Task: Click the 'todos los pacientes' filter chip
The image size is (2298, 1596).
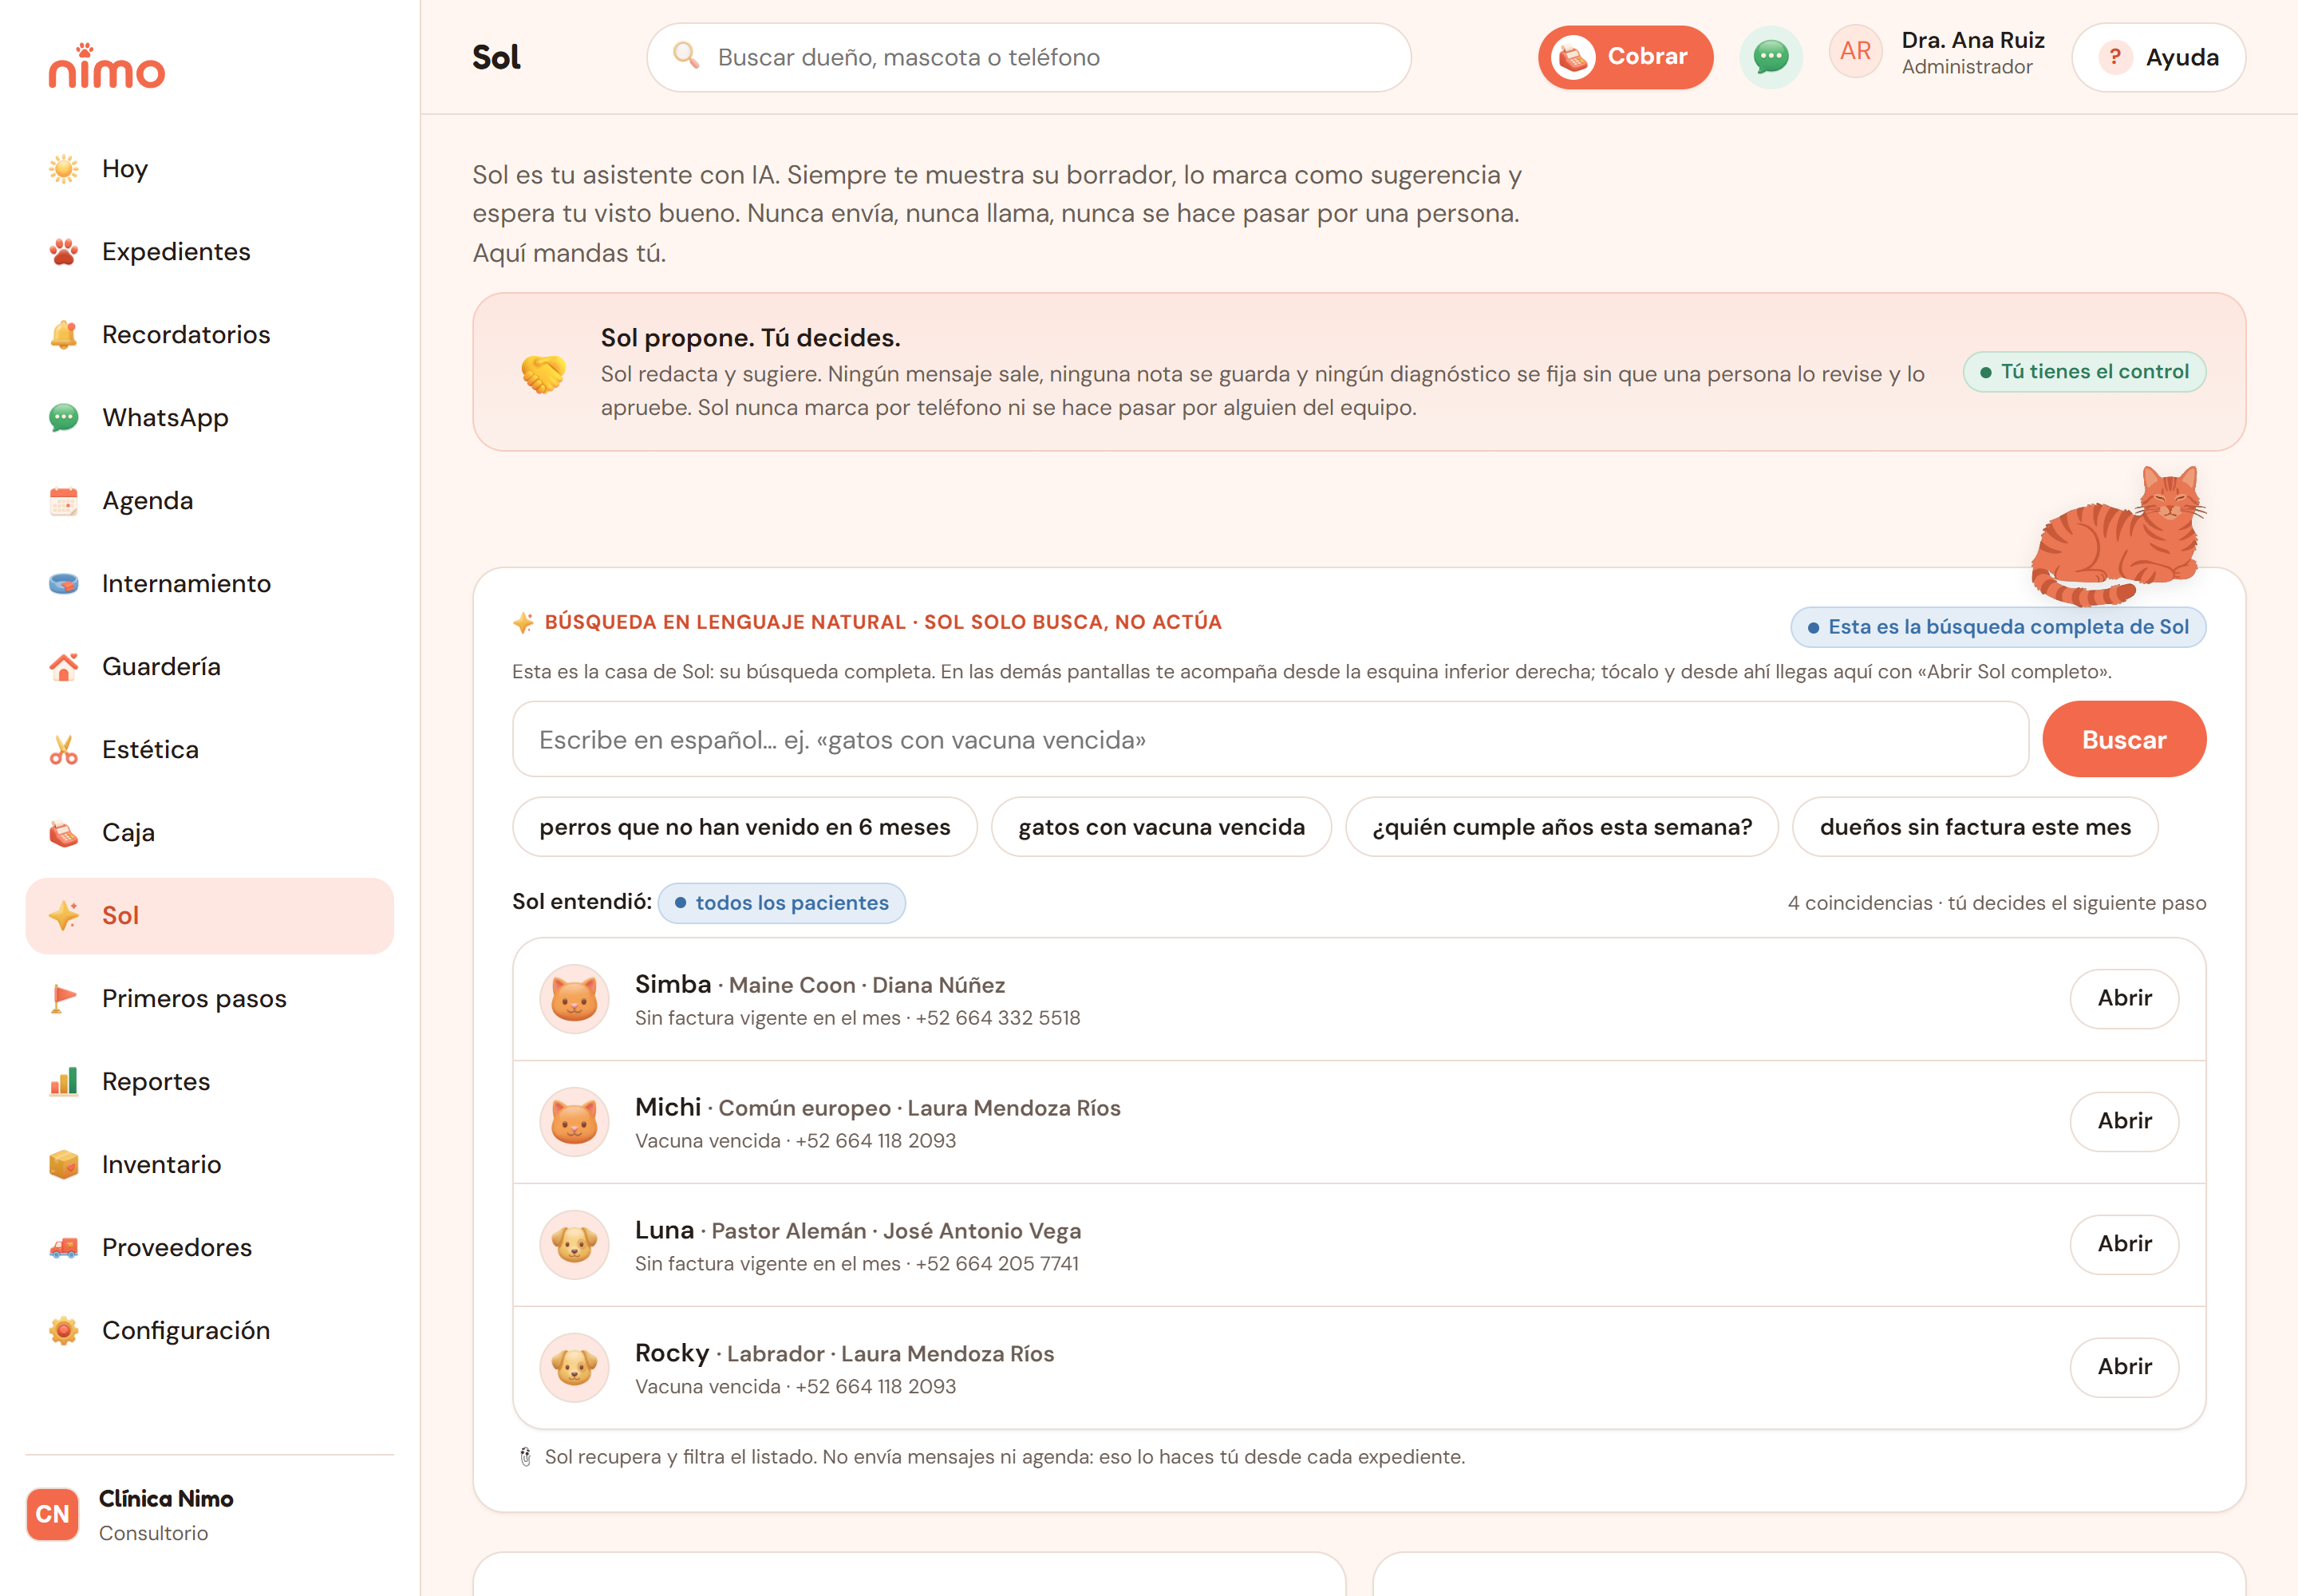Action: 782,904
